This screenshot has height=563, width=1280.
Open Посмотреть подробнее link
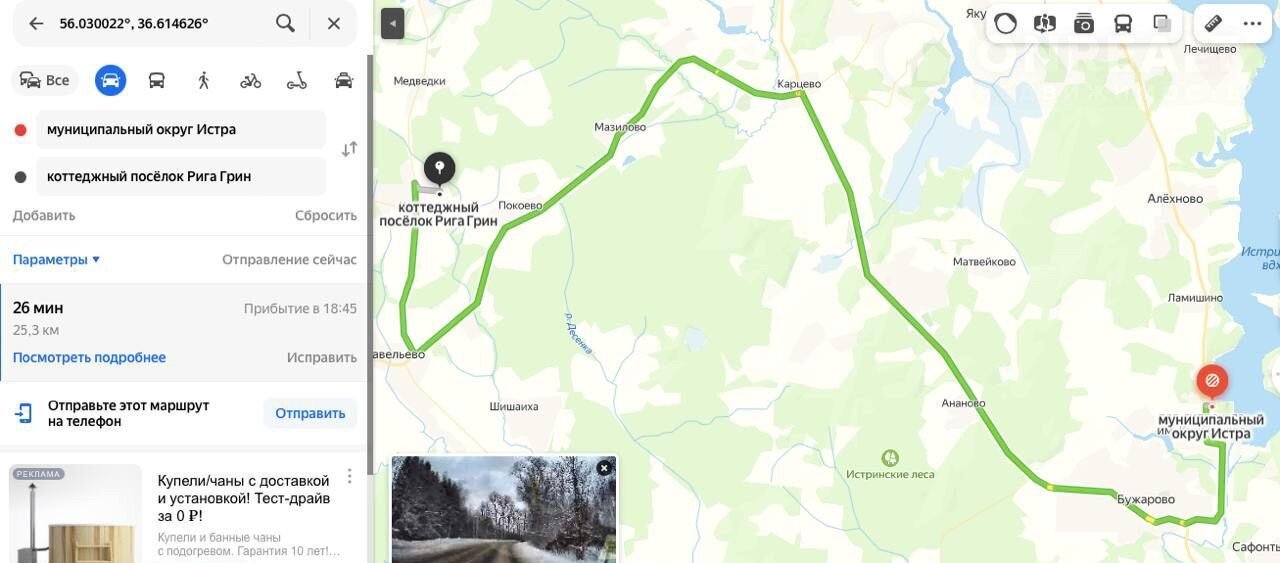pos(89,357)
